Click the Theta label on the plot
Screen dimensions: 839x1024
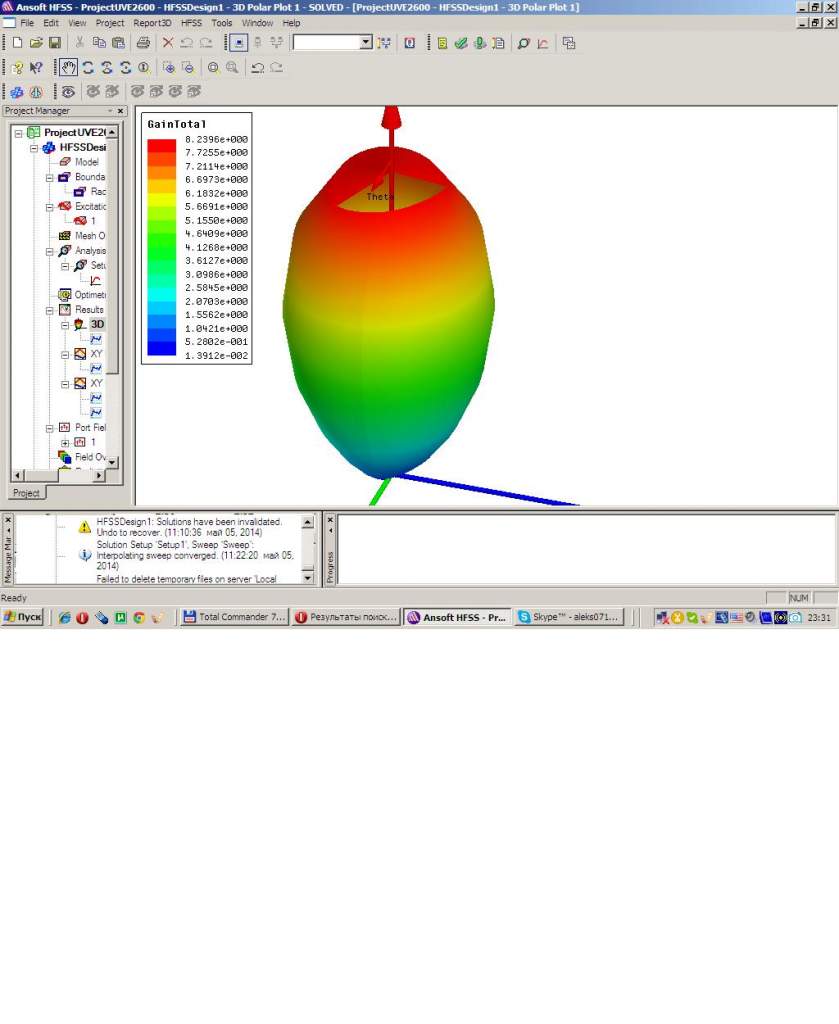point(380,197)
